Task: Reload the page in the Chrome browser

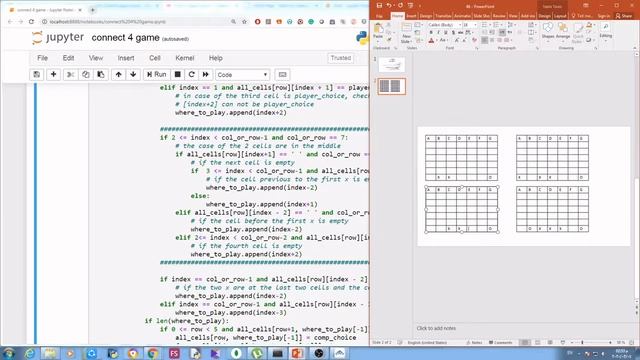Action: 31,22
